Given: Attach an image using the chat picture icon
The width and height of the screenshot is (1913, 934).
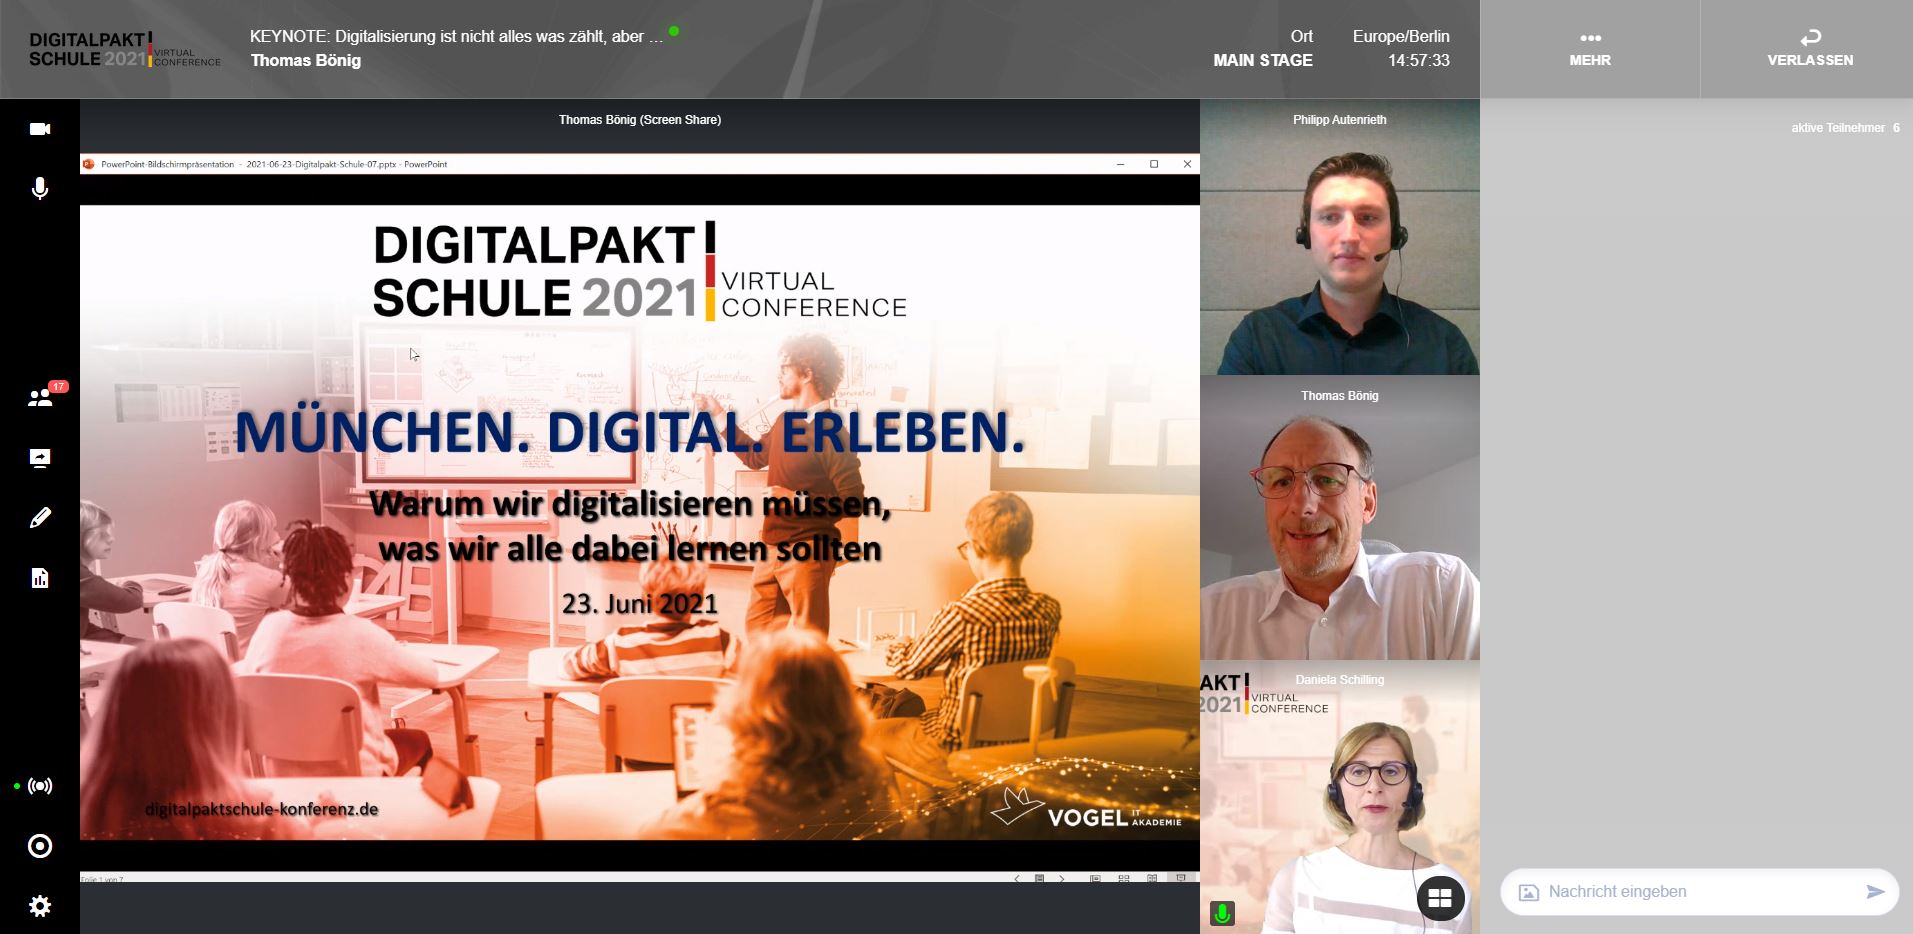Looking at the screenshot, I should pos(1528,892).
